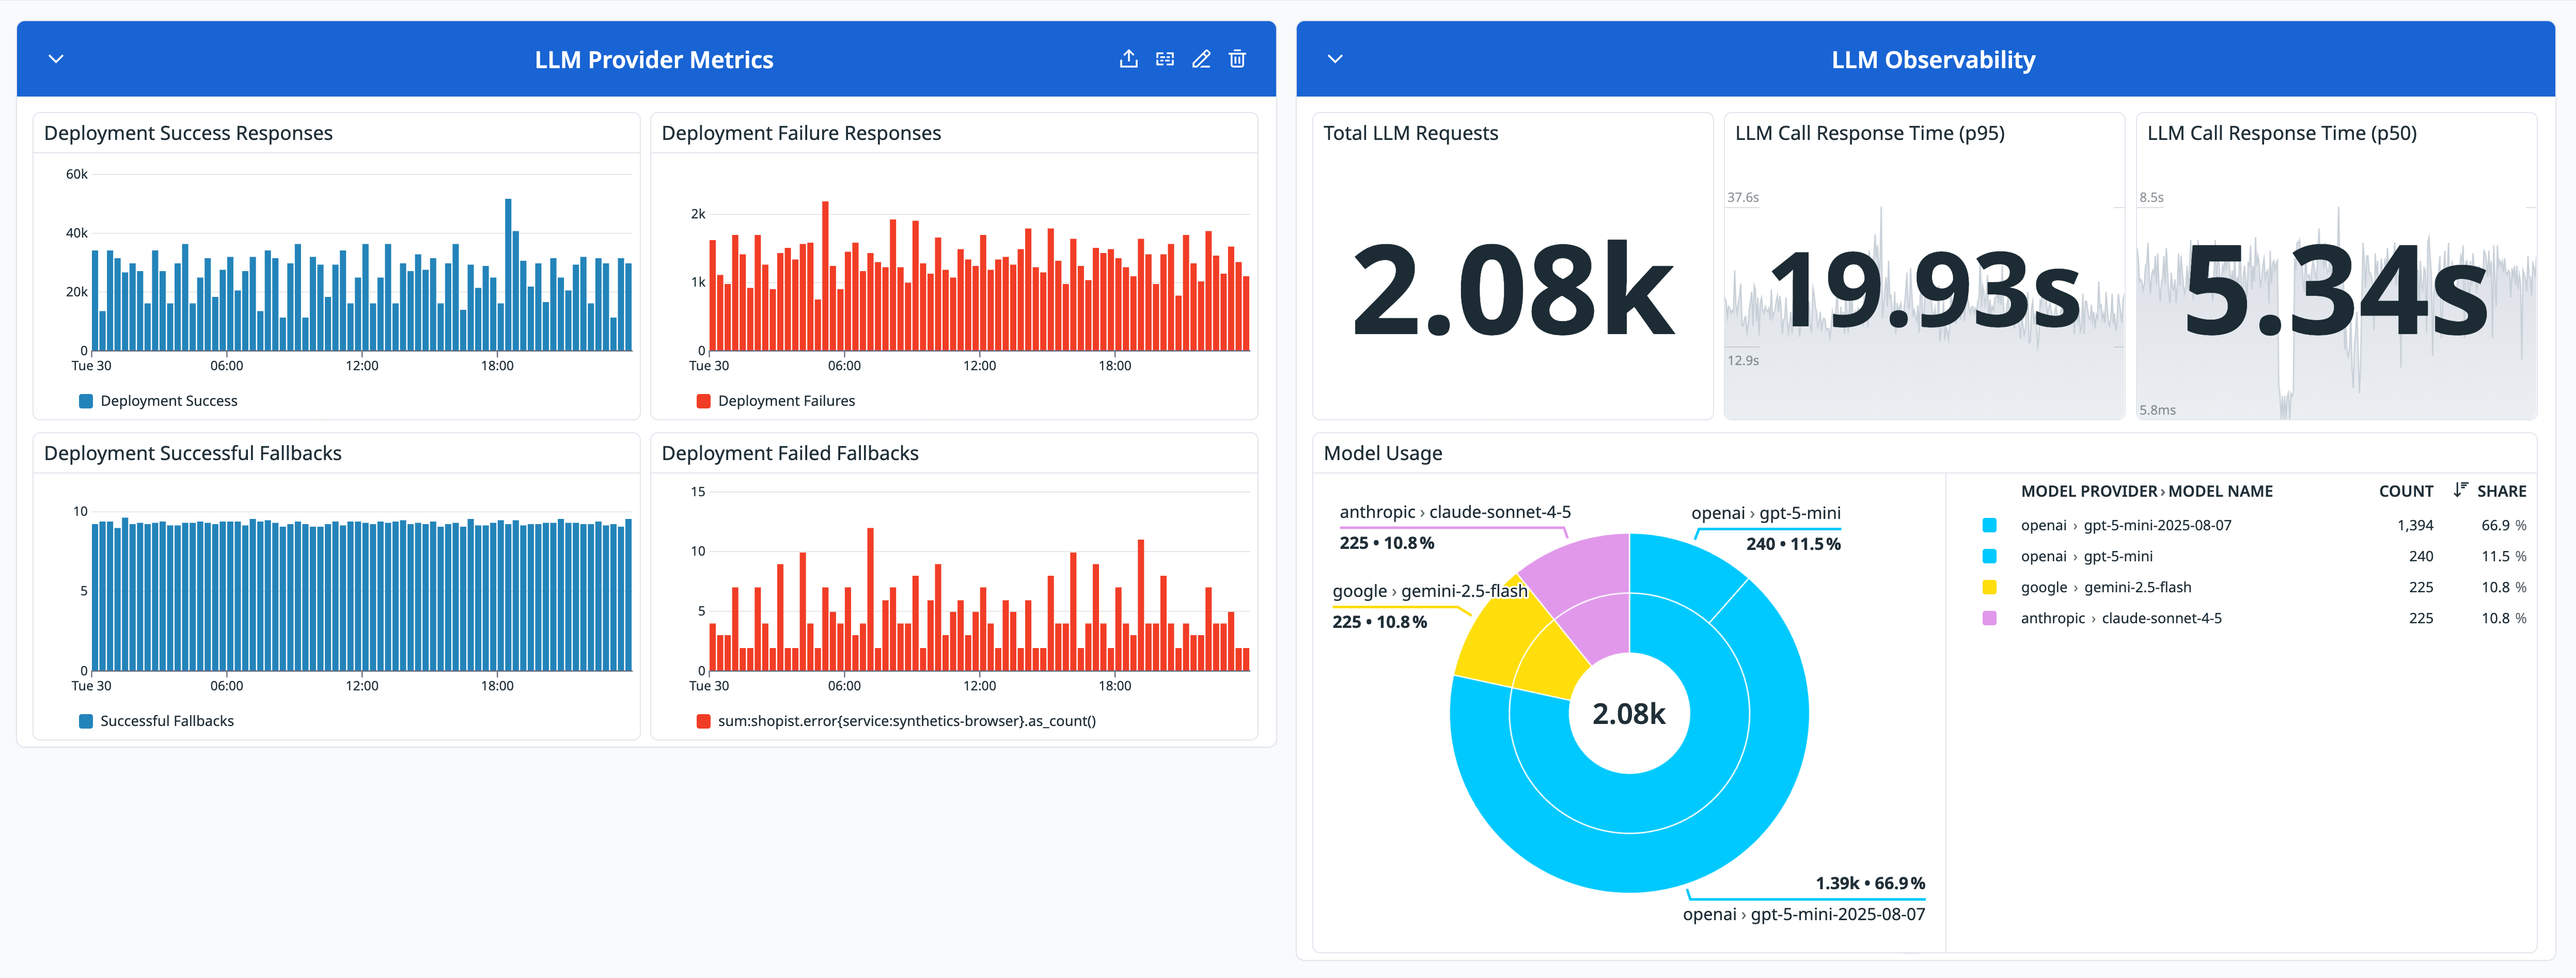Click blue swatch for openai gpt-5-mini table row

pyautogui.click(x=1989, y=556)
